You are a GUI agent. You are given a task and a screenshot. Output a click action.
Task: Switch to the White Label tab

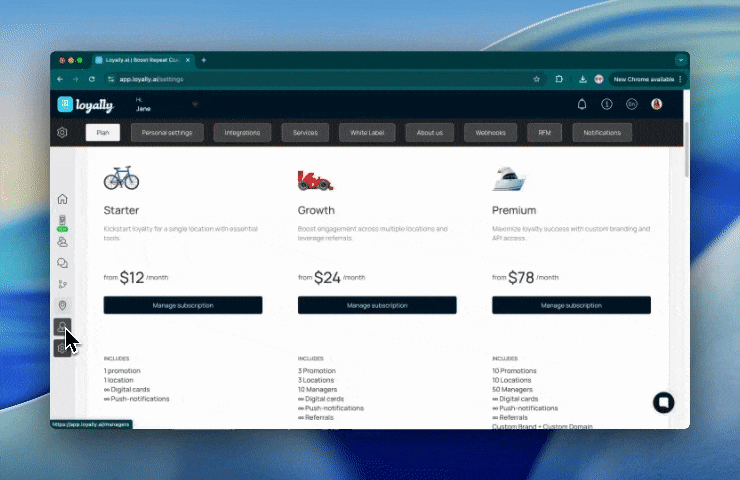pyautogui.click(x=367, y=133)
